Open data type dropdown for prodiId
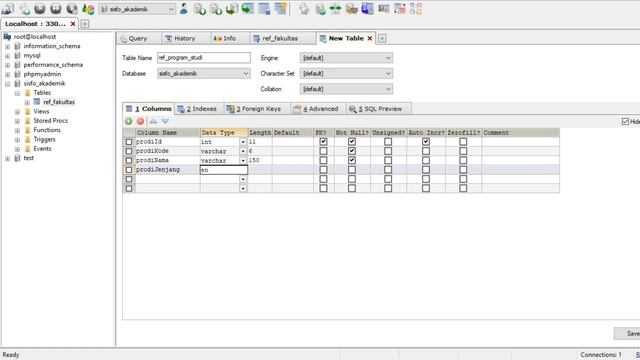 coord(243,142)
